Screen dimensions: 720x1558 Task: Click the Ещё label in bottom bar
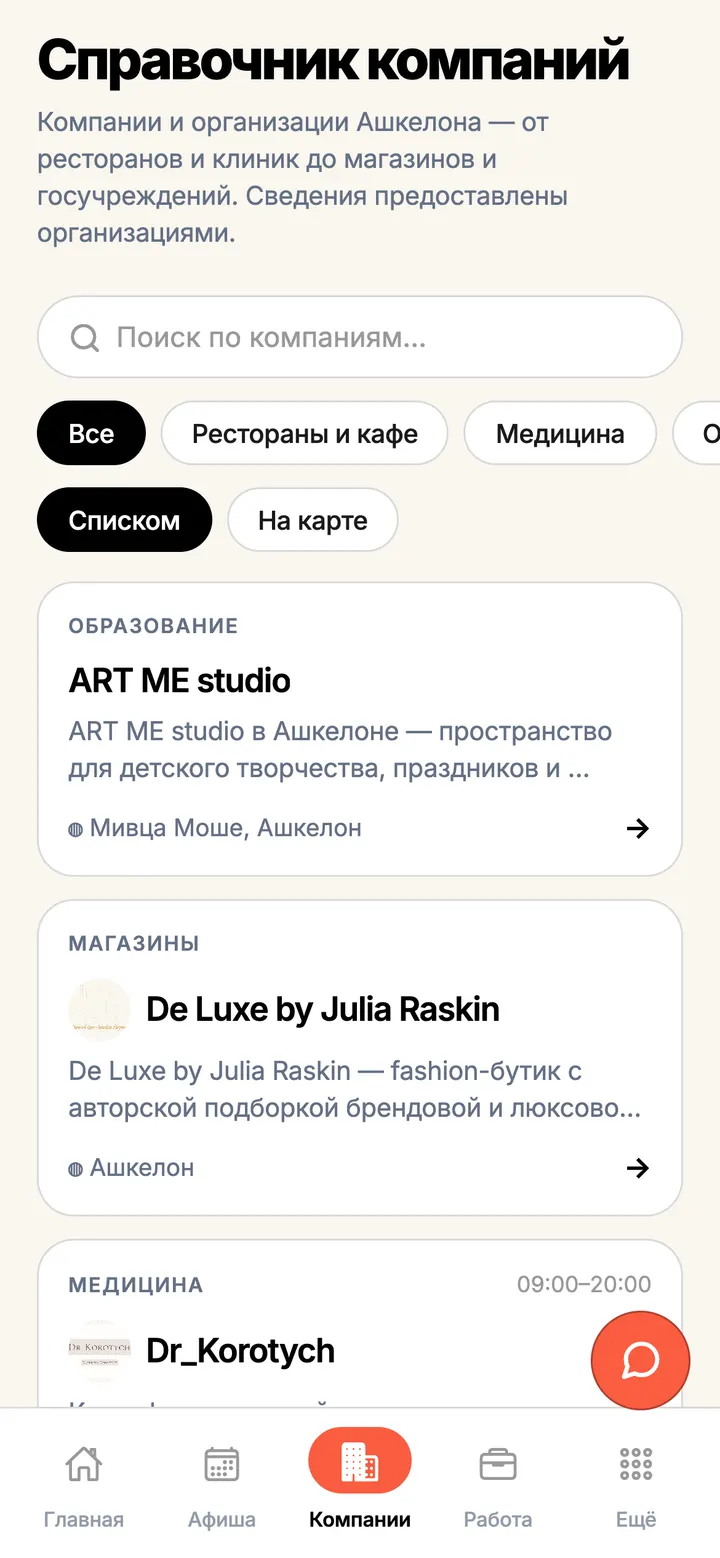636,1520
